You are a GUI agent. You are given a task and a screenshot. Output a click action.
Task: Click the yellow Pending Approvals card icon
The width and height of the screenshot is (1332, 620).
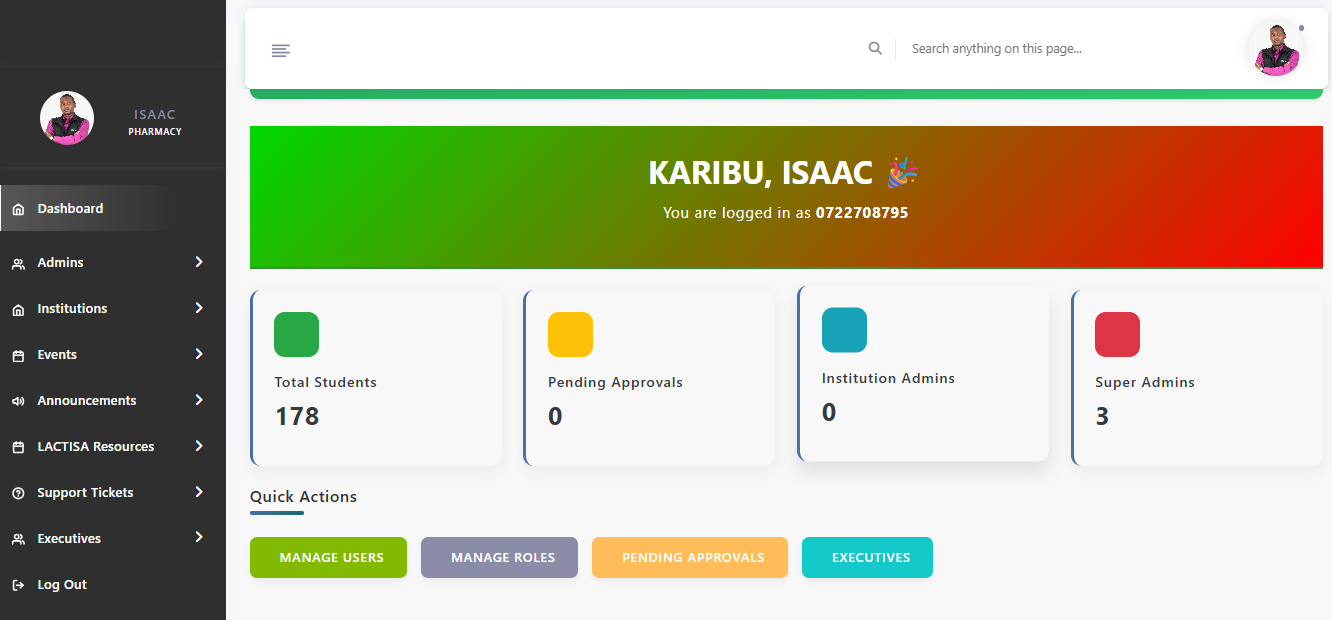[x=570, y=334]
